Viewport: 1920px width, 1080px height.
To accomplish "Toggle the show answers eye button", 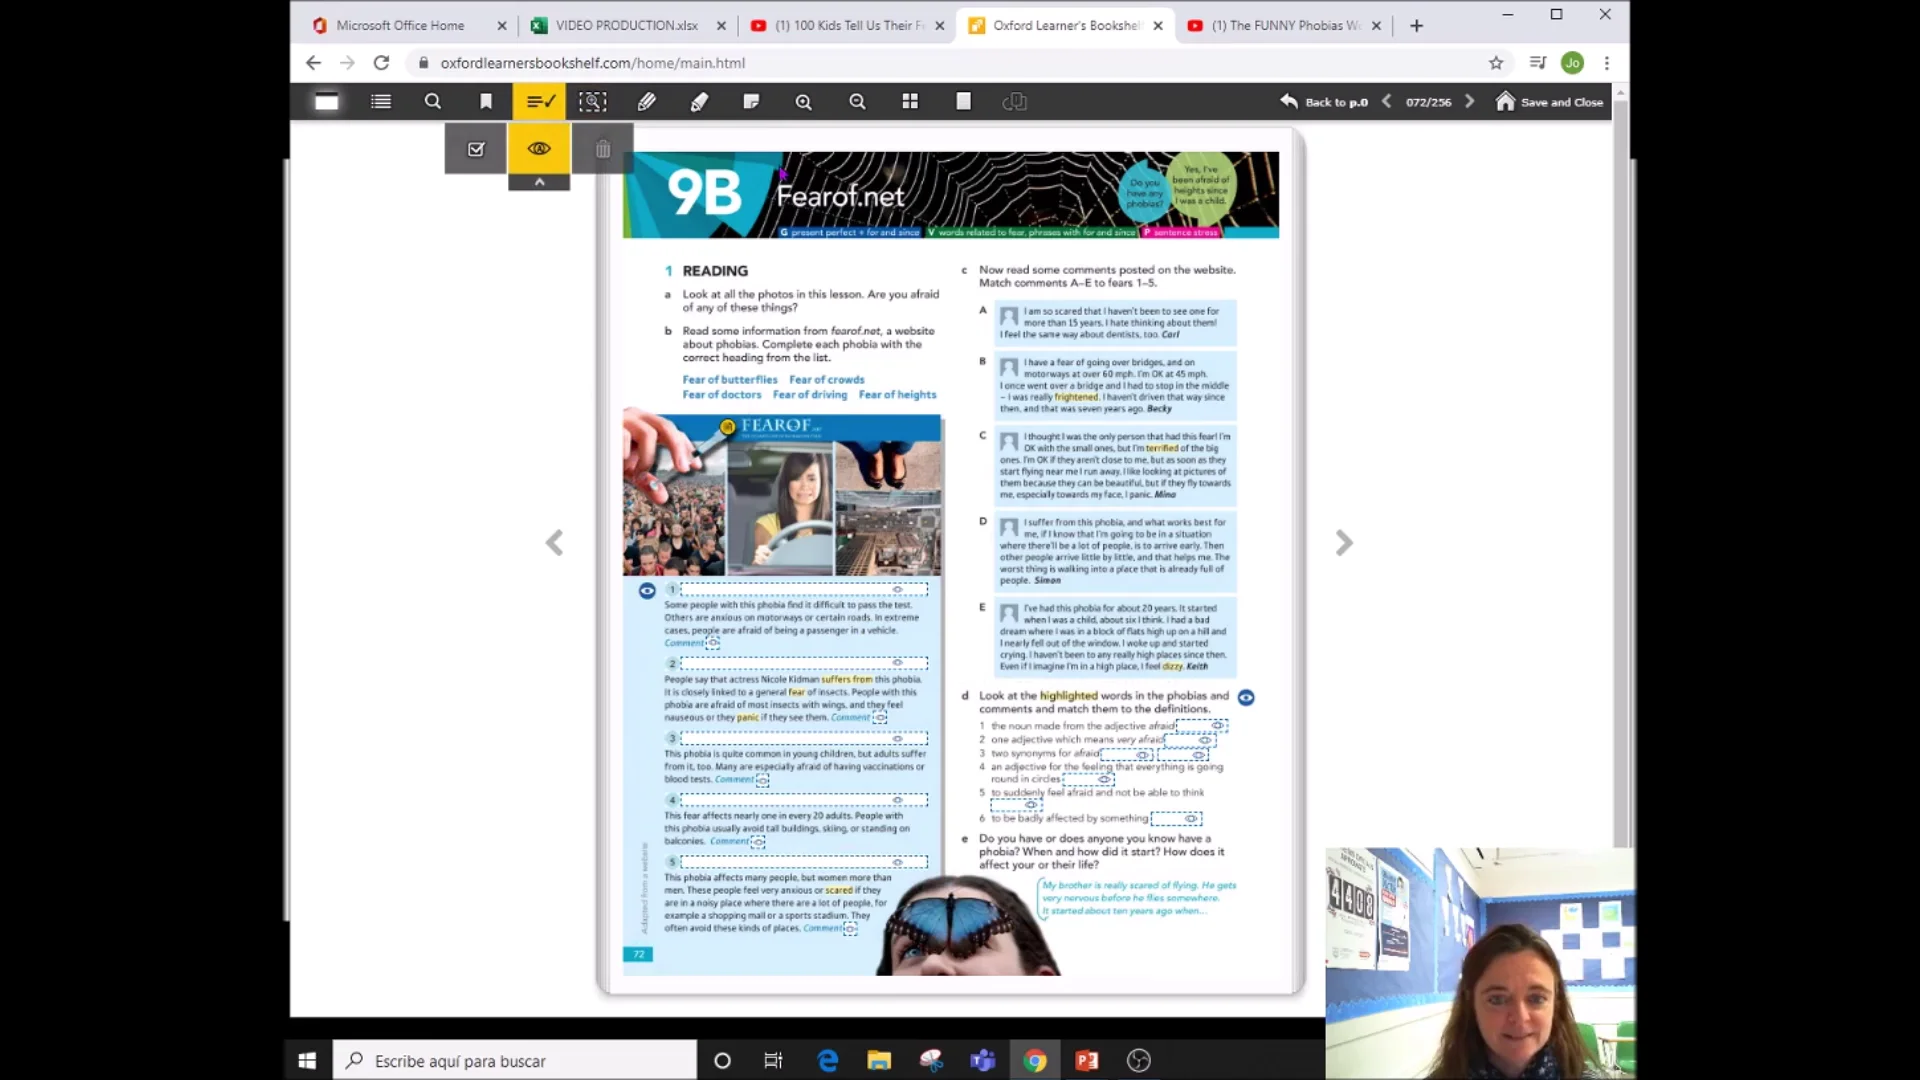I will (539, 148).
